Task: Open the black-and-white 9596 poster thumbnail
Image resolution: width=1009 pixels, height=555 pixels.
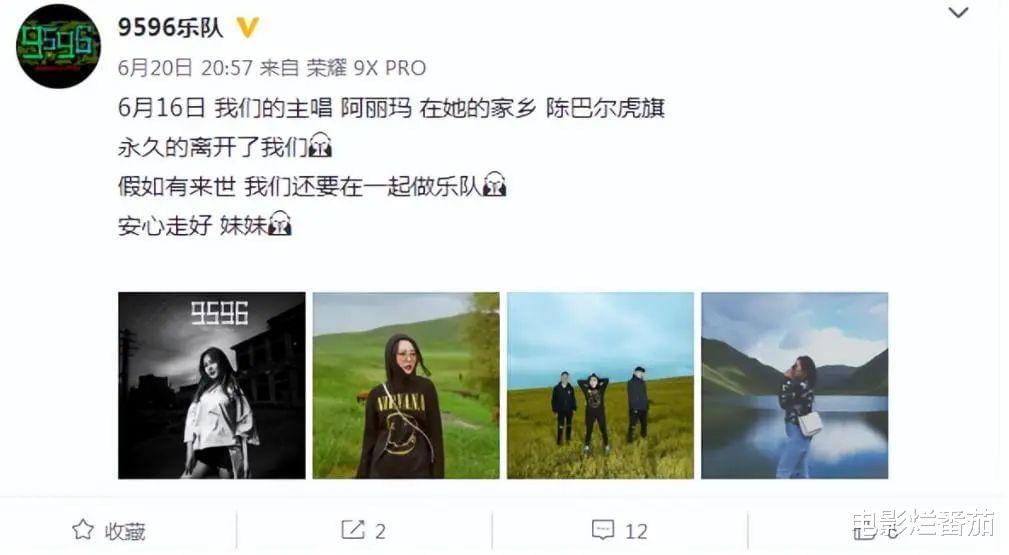Action: [x=212, y=386]
